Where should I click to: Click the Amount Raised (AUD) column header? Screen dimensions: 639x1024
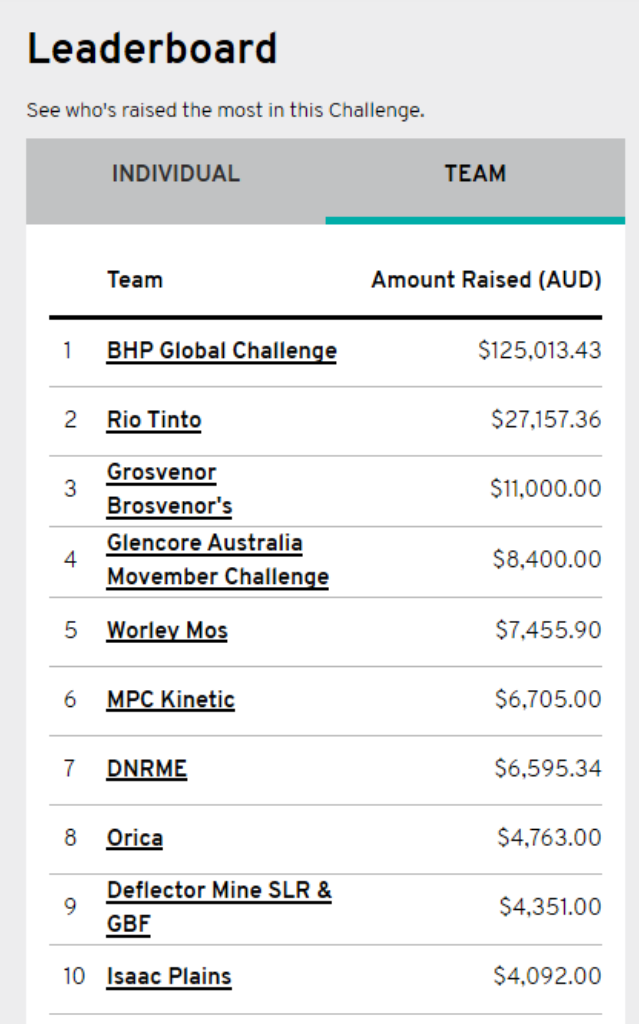click(x=486, y=280)
